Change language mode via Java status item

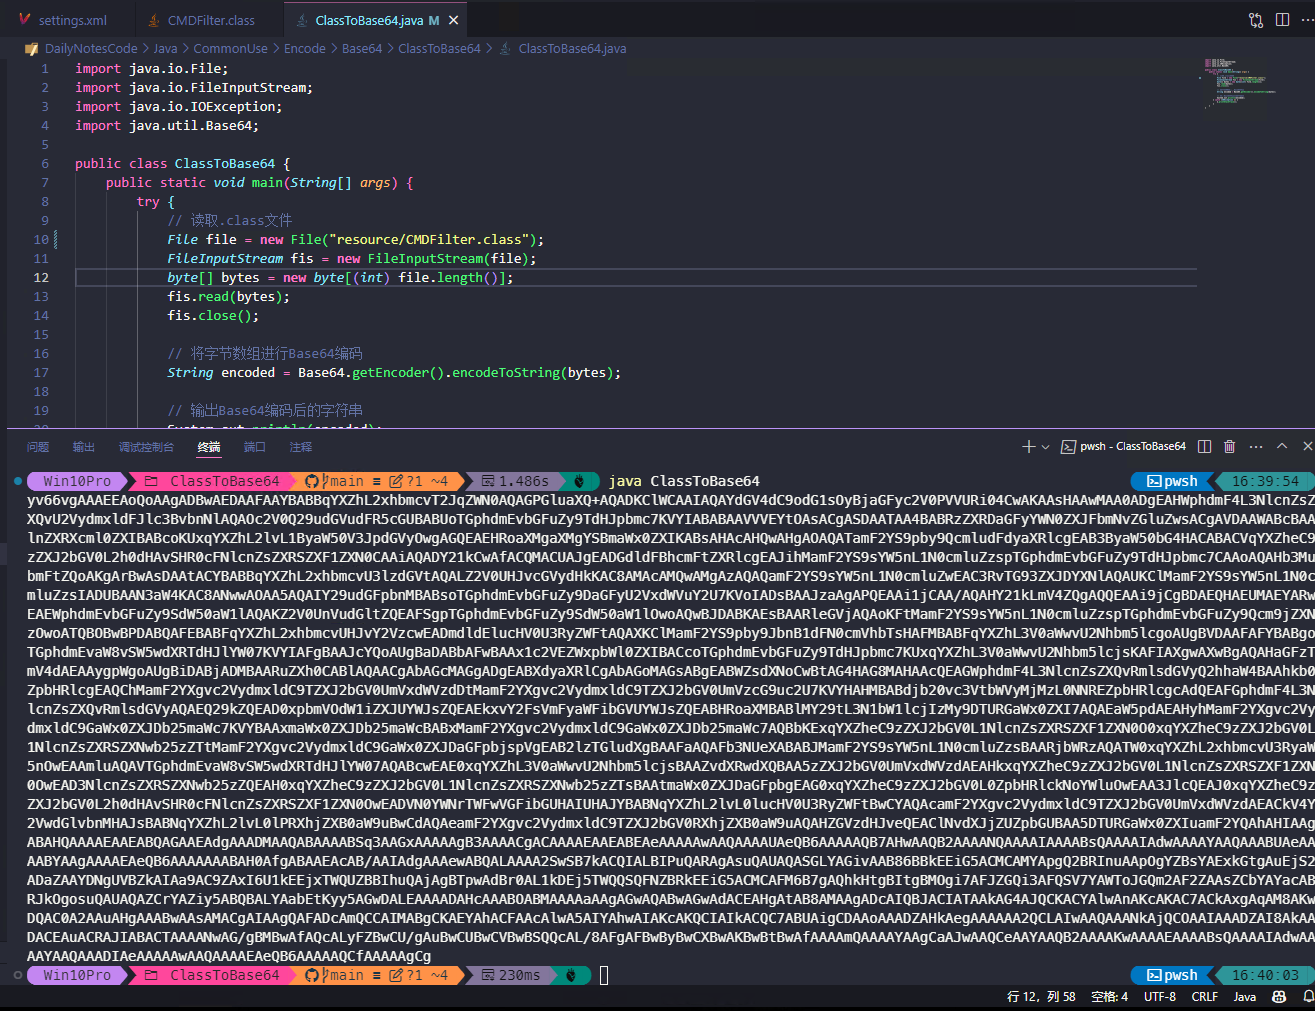coord(1245,997)
